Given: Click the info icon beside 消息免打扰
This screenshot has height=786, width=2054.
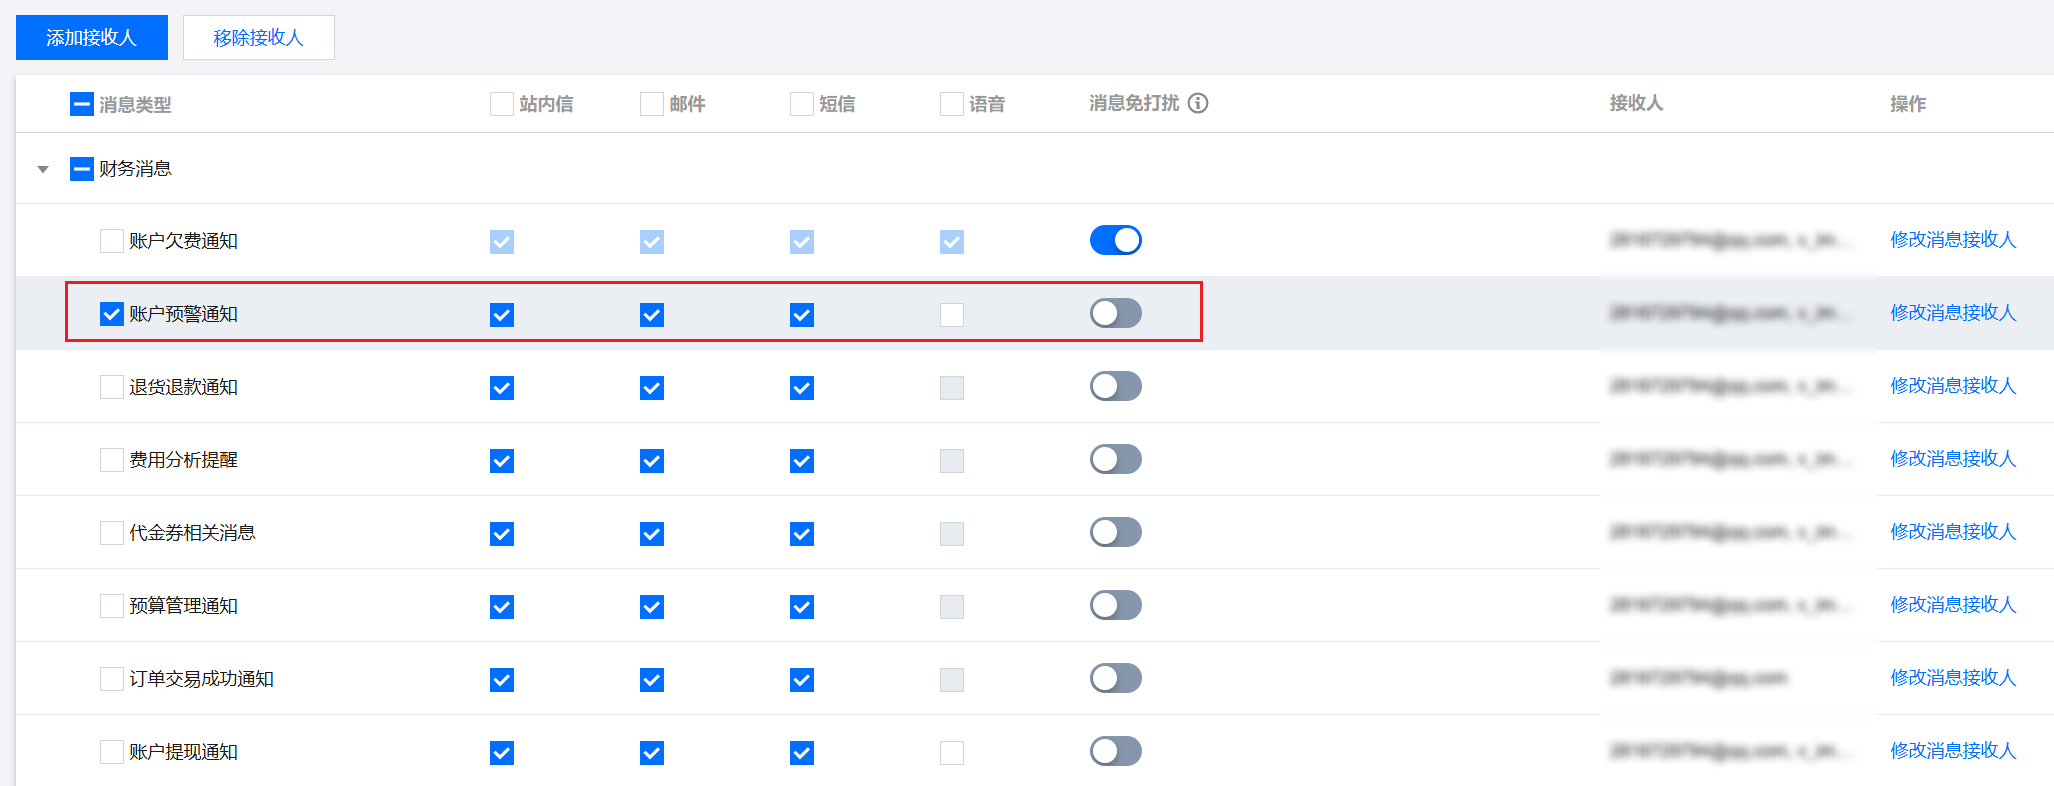Looking at the screenshot, I should click(x=1198, y=103).
